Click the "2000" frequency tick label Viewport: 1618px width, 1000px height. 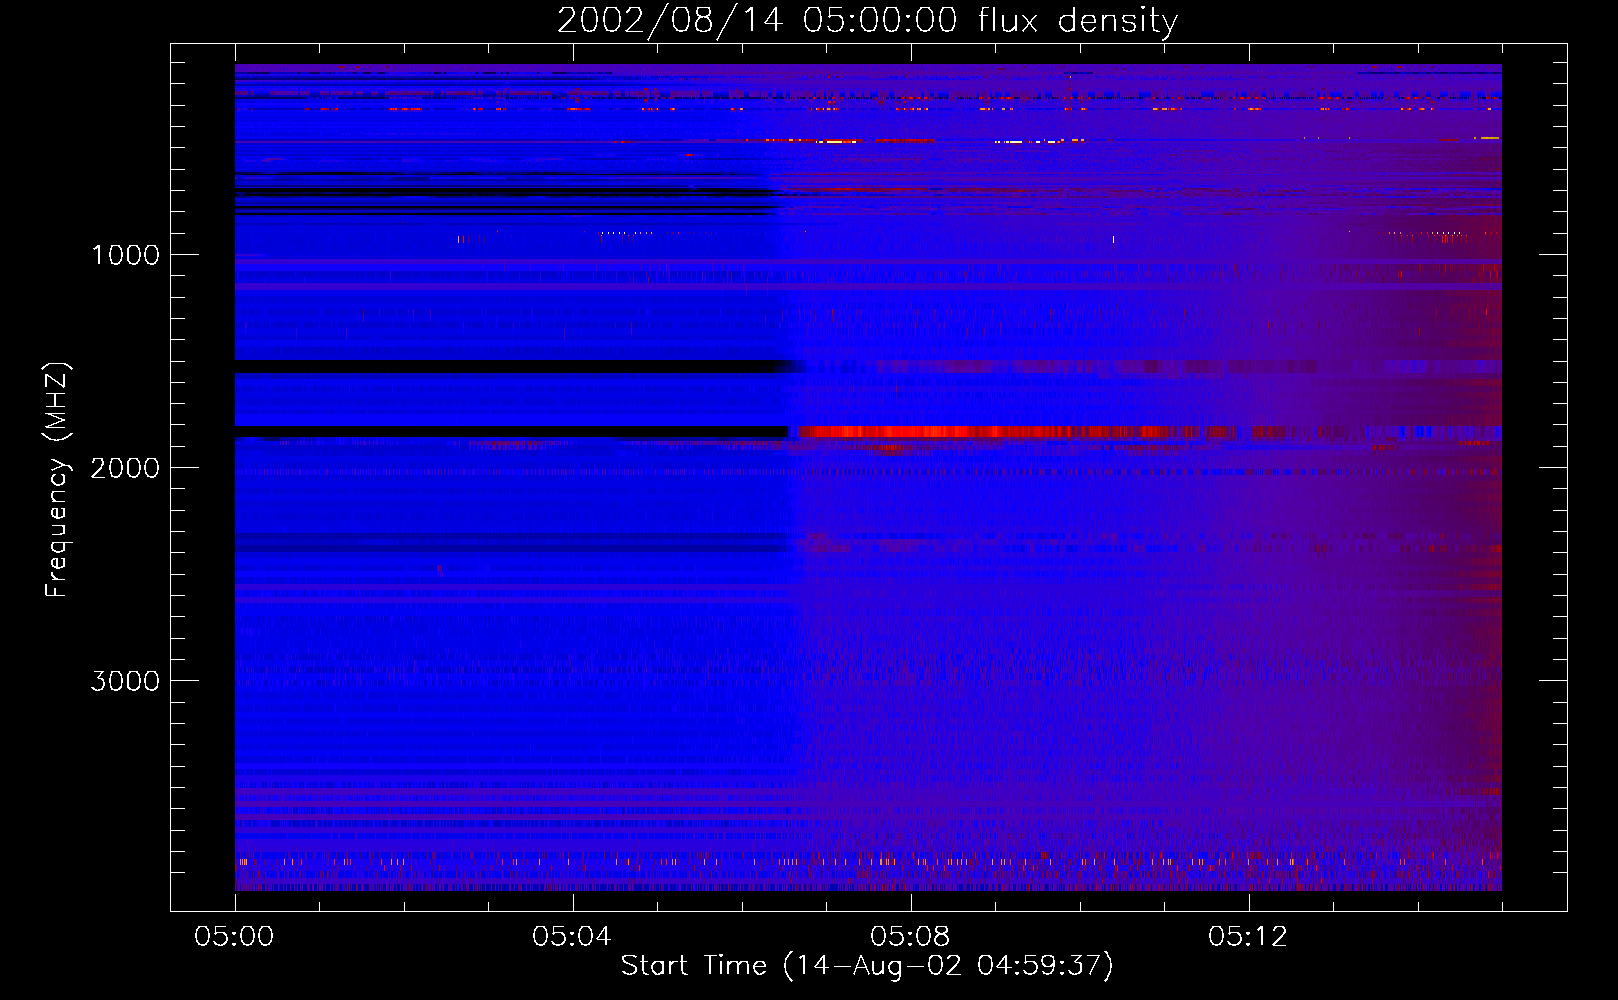click(125, 468)
